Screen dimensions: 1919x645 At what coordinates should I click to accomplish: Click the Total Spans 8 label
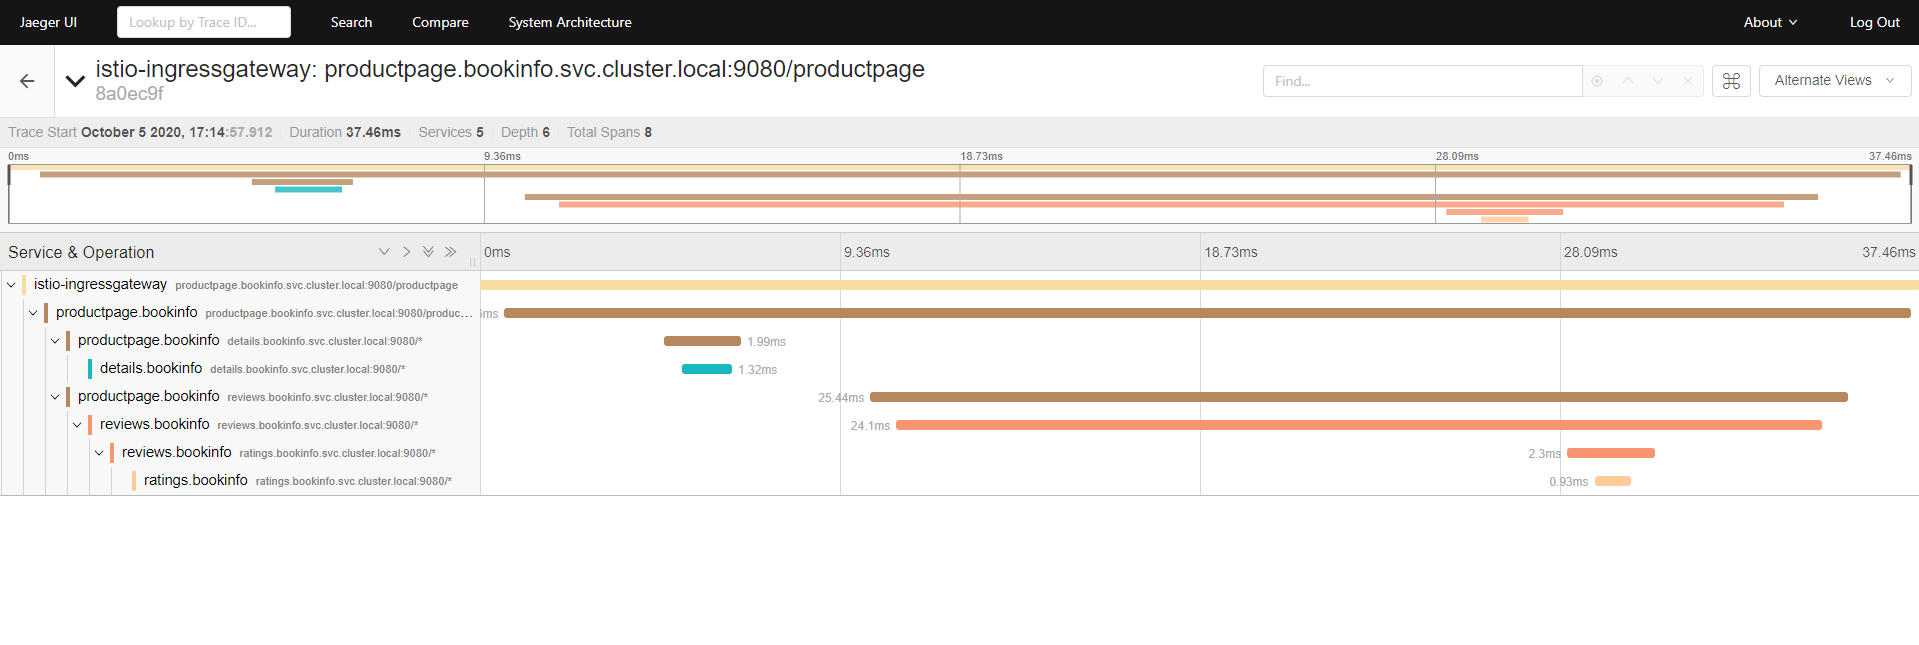(x=609, y=132)
